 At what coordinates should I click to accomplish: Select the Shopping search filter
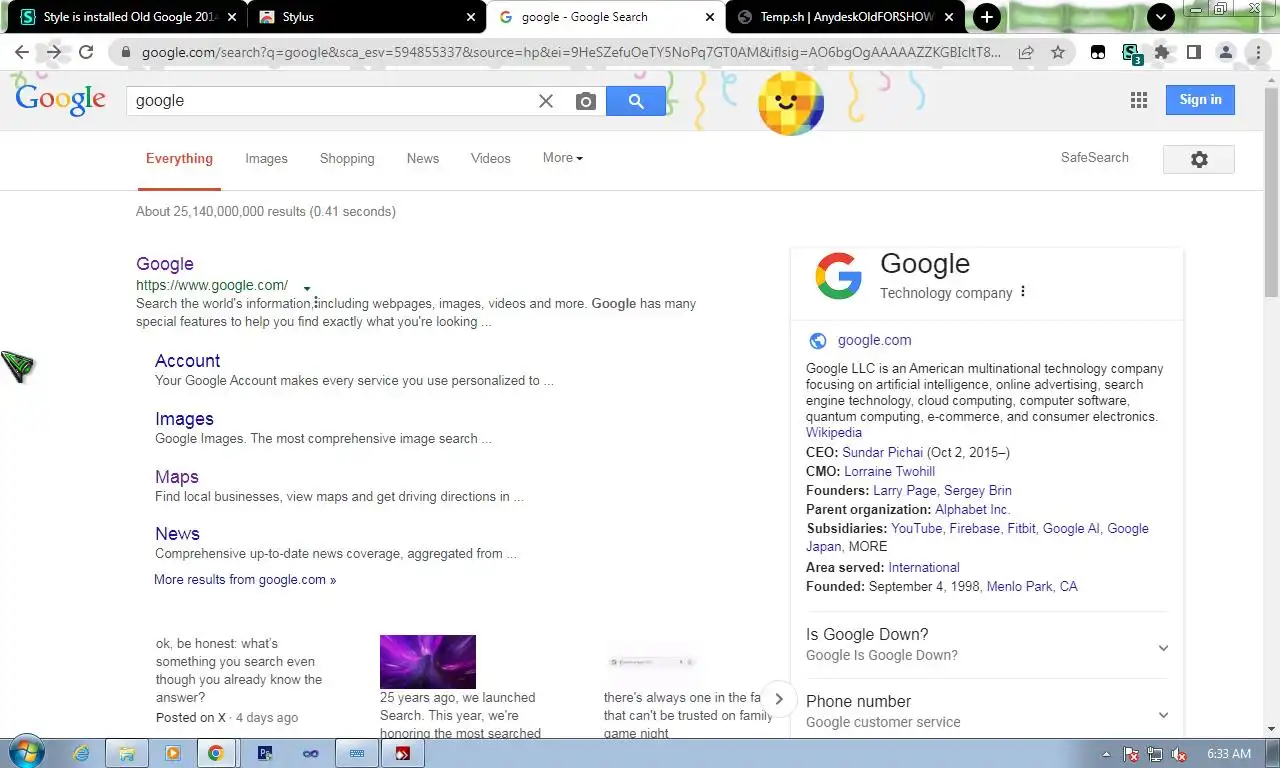(347, 158)
